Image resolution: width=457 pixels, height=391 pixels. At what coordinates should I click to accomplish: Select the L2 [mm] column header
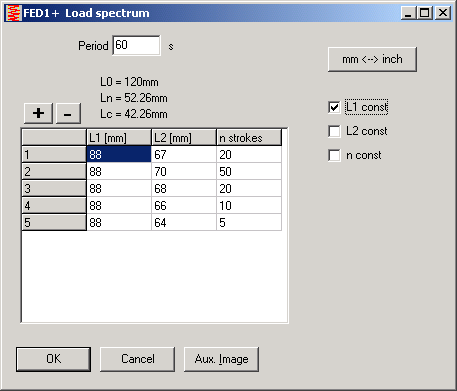[184, 138]
